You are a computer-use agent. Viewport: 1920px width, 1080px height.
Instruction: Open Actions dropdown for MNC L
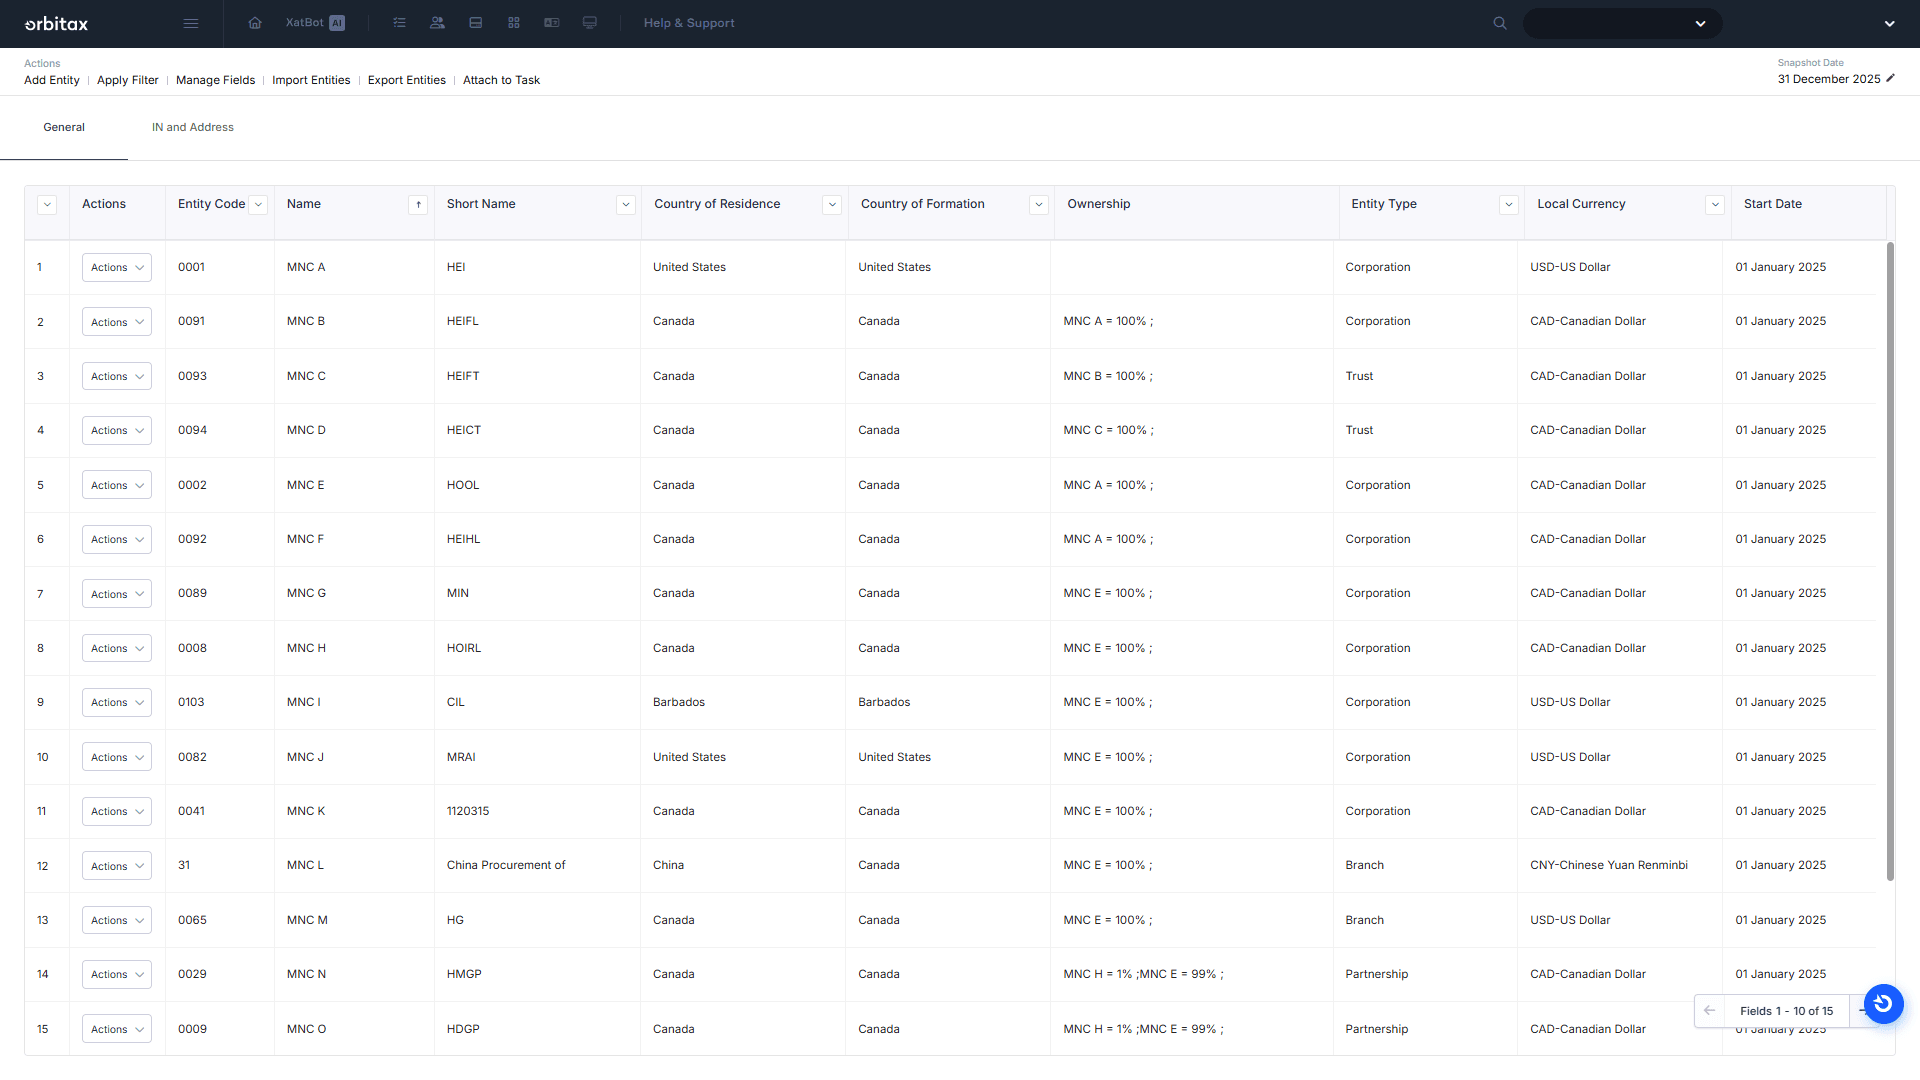click(117, 866)
